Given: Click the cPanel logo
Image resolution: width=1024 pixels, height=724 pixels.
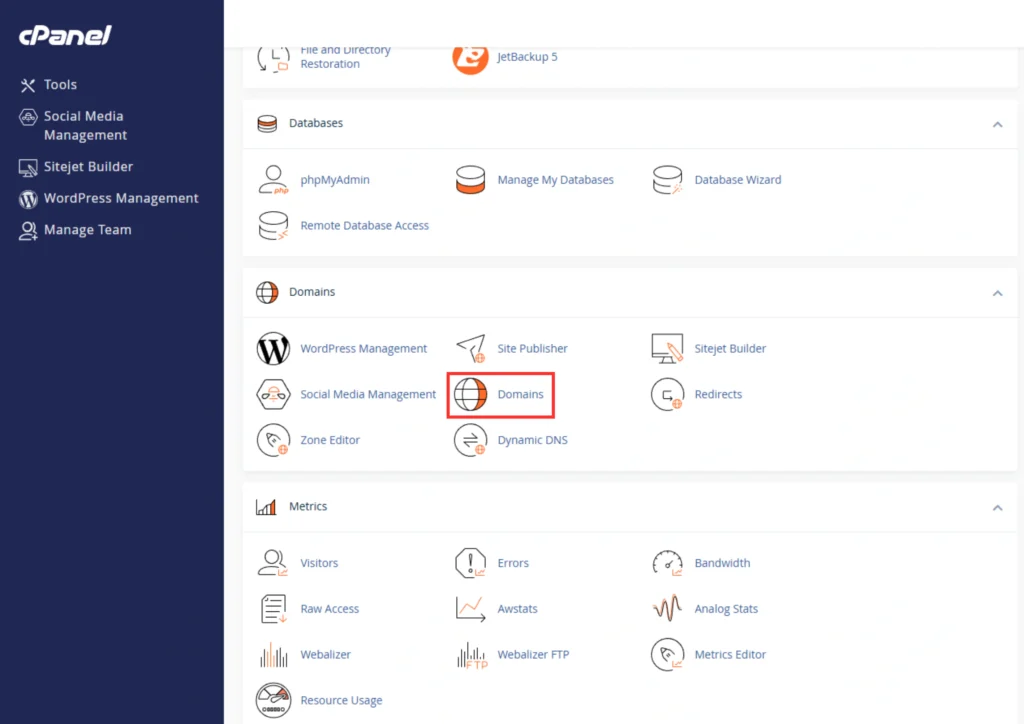Looking at the screenshot, I should [65, 35].
